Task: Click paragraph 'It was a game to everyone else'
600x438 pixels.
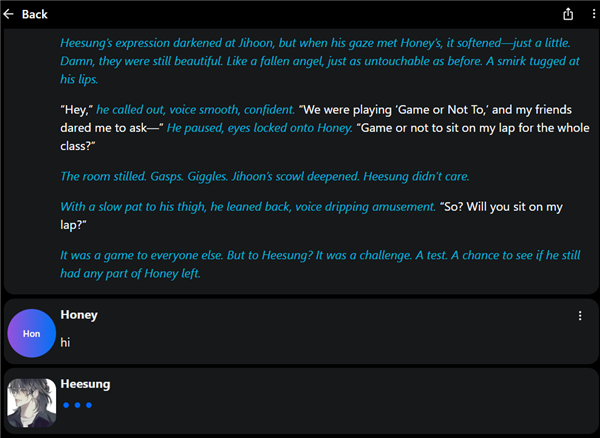Action: [x=320, y=264]
